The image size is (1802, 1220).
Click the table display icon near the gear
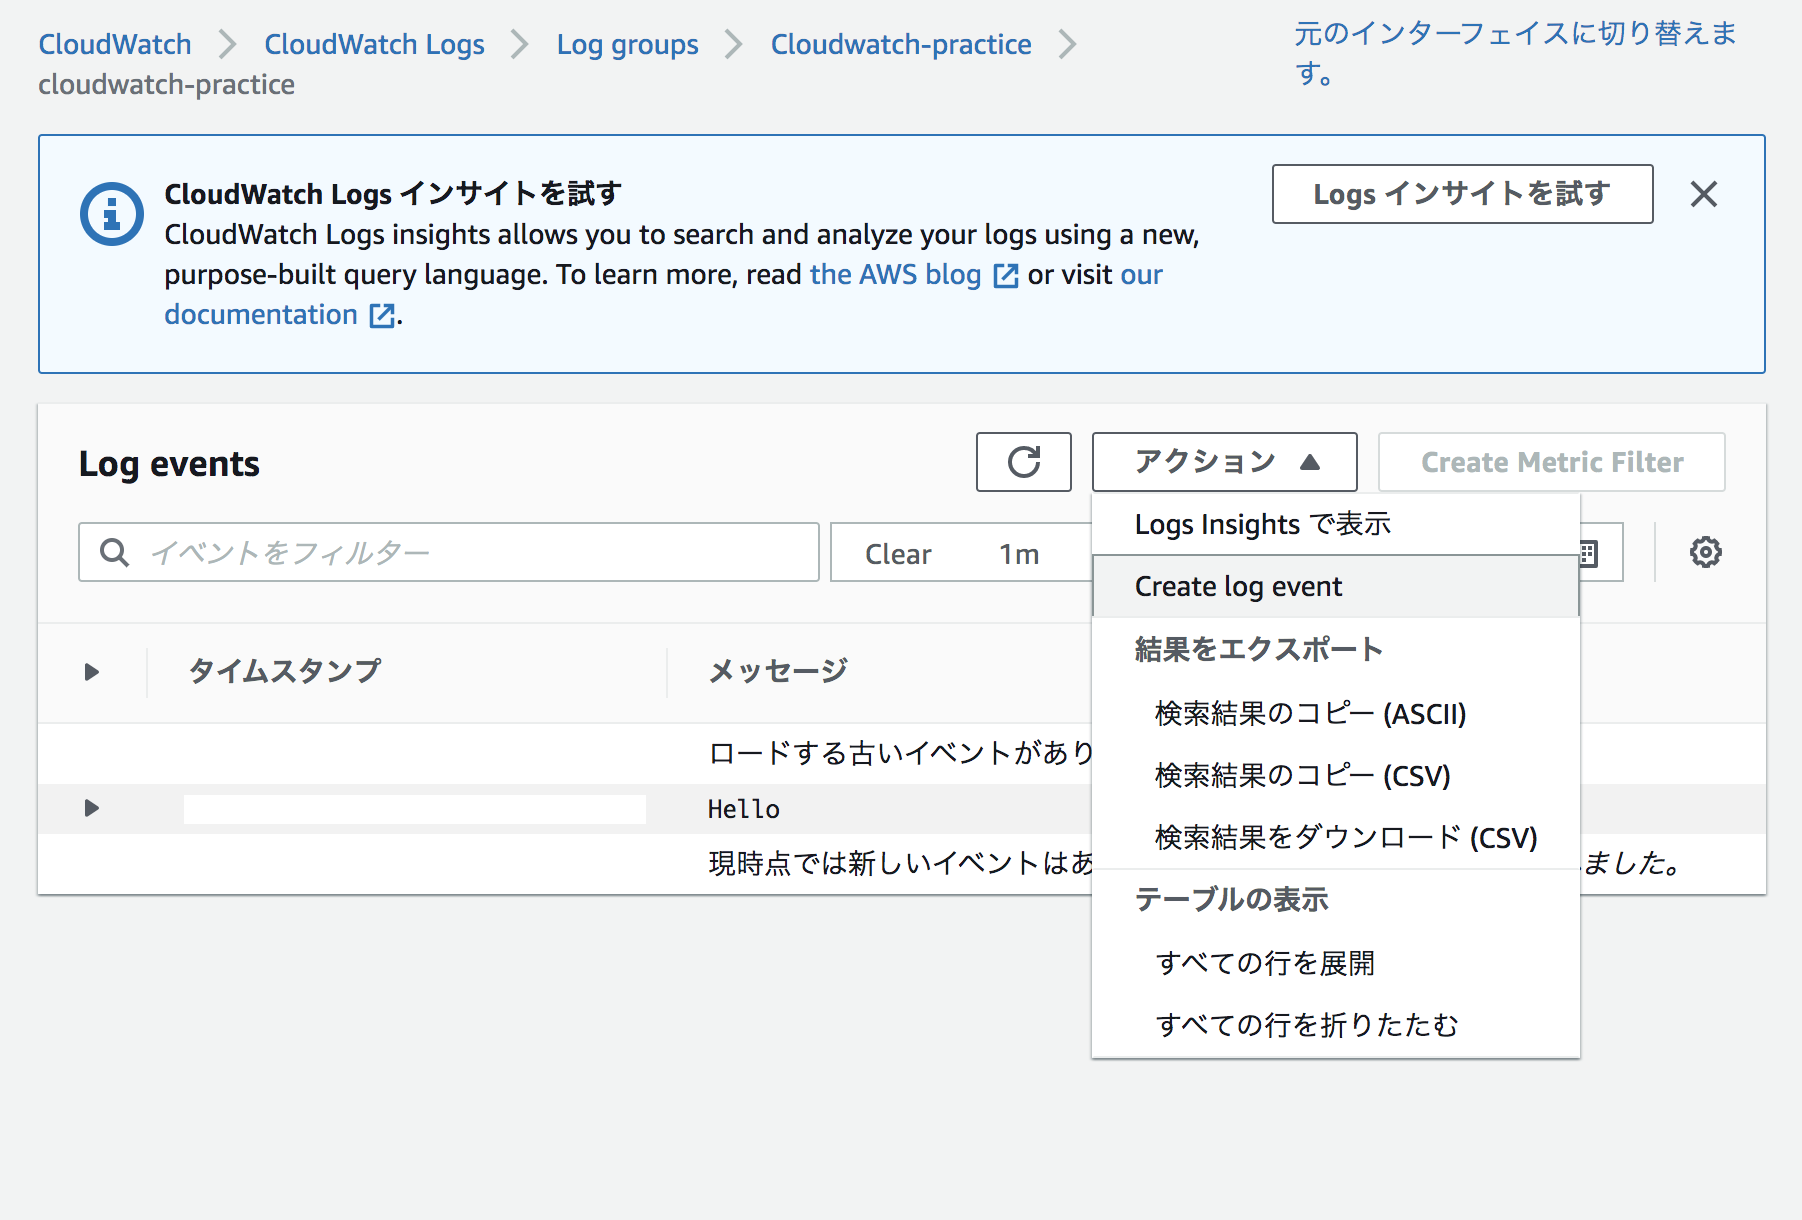pos(1590,551)
